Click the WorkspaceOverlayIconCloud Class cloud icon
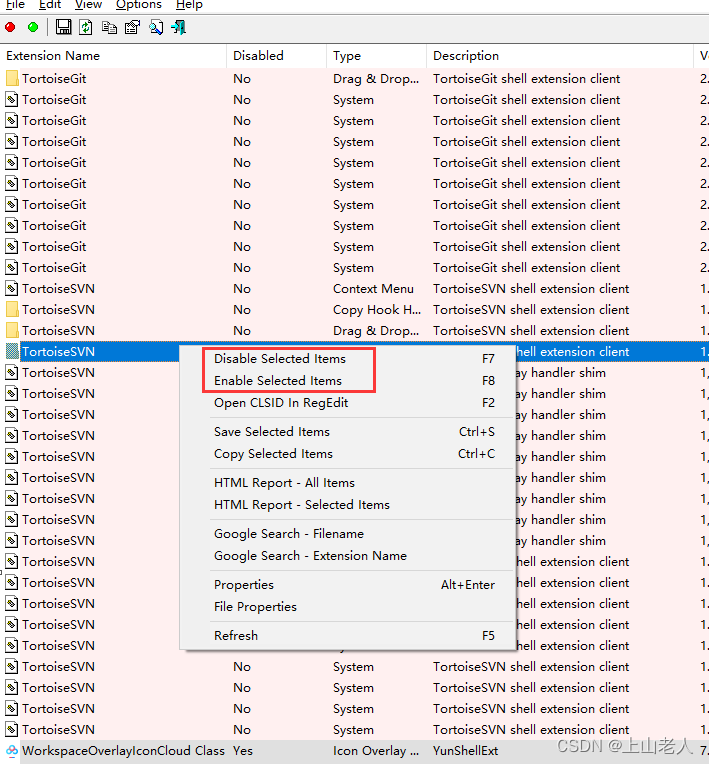 tap(12, 750)
